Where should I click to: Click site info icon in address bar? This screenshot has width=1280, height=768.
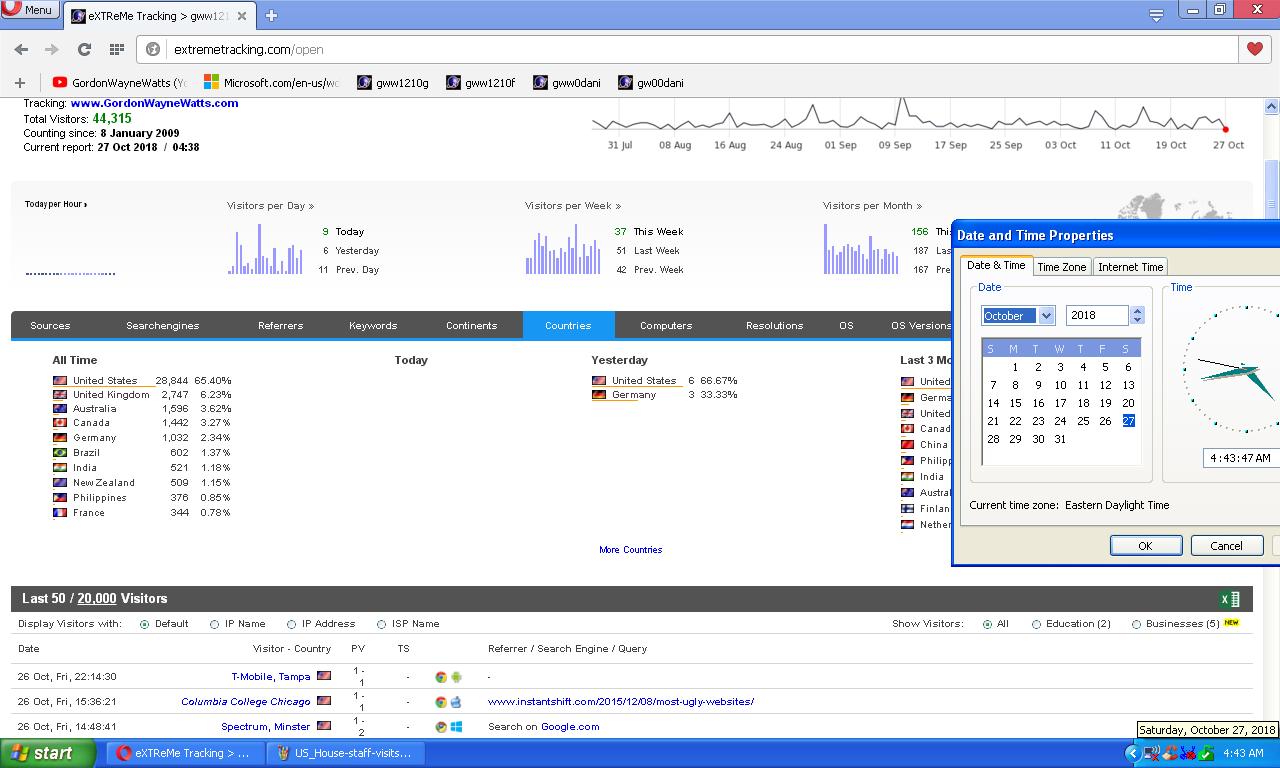click(153, 49)
